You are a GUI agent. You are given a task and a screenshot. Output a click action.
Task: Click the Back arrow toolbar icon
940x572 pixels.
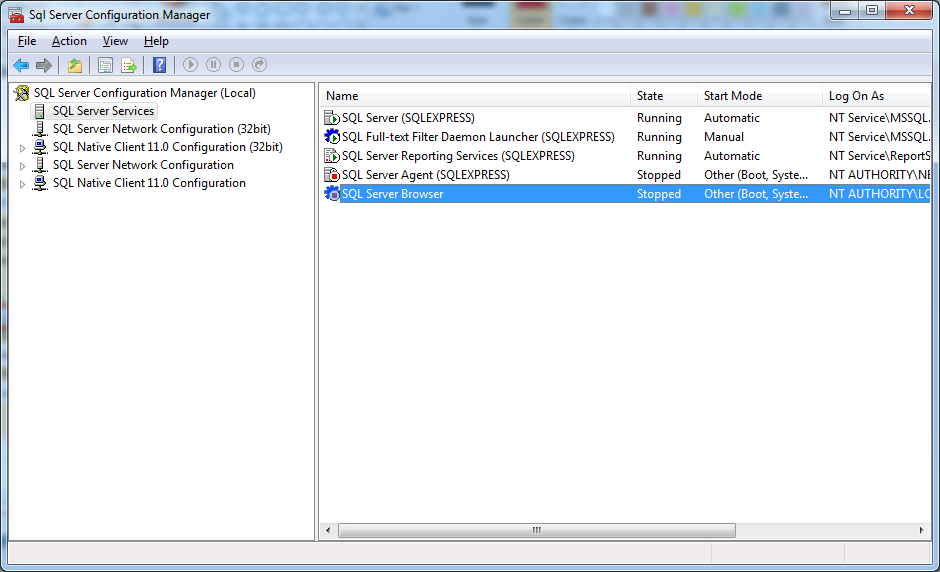point(21,65)
